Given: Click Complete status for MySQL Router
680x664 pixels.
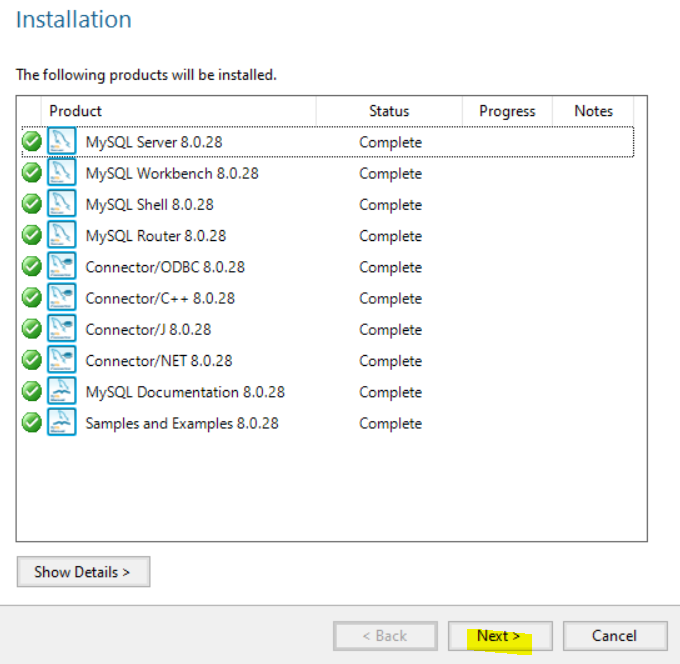Looking at the screenshot, I should click(390, 236).
